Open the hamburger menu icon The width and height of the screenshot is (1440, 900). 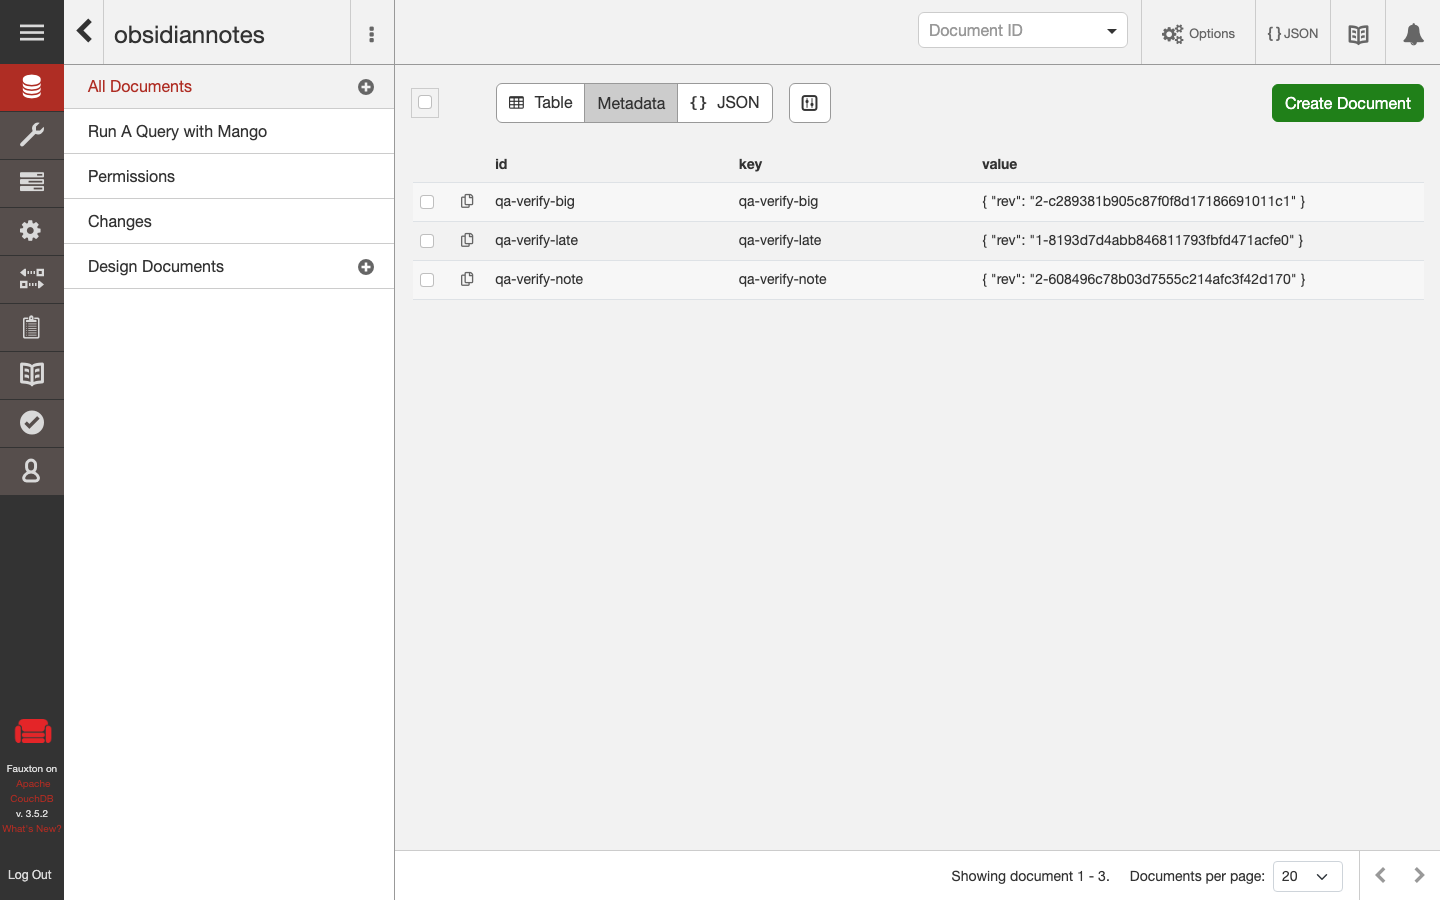[x=32, y=33]
